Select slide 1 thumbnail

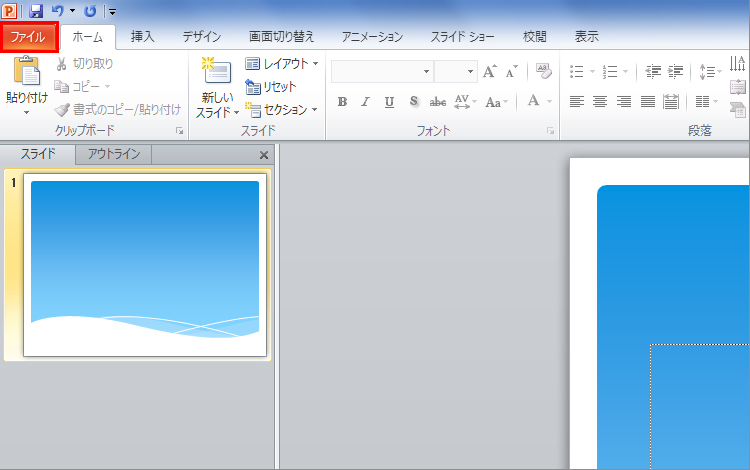tap(145, 265)
